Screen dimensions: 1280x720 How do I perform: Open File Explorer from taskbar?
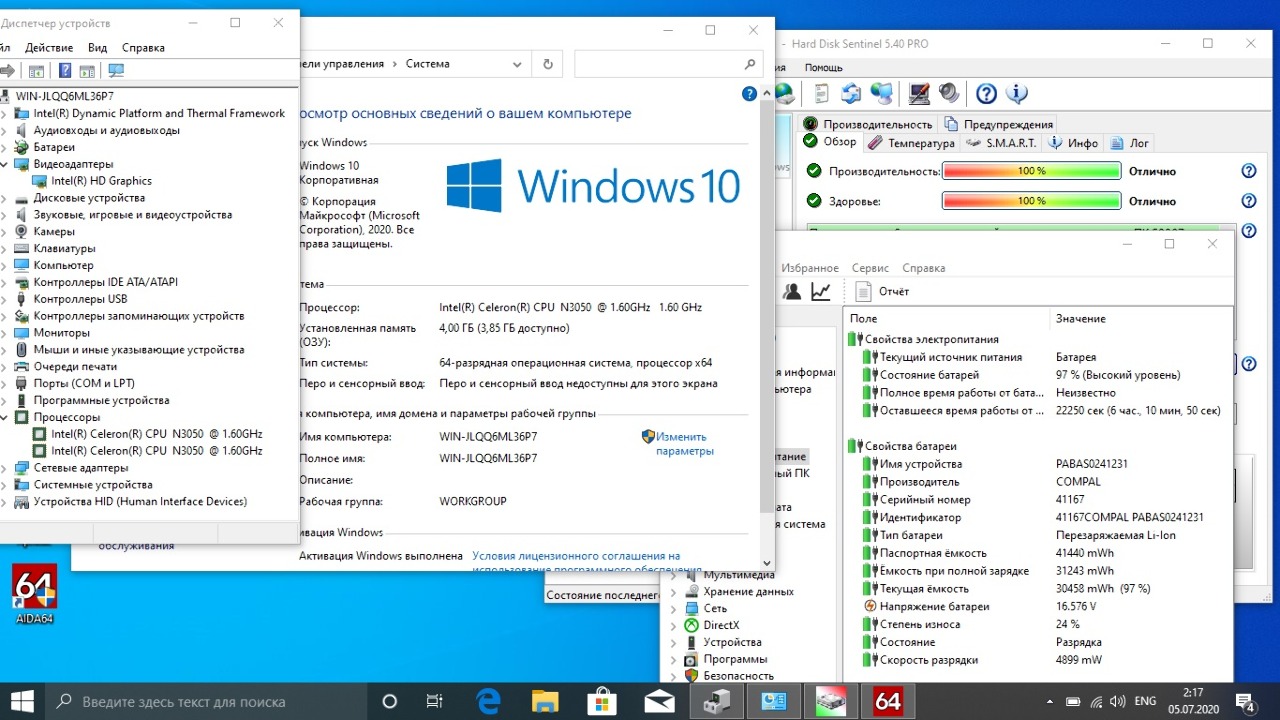coord(545,701)
